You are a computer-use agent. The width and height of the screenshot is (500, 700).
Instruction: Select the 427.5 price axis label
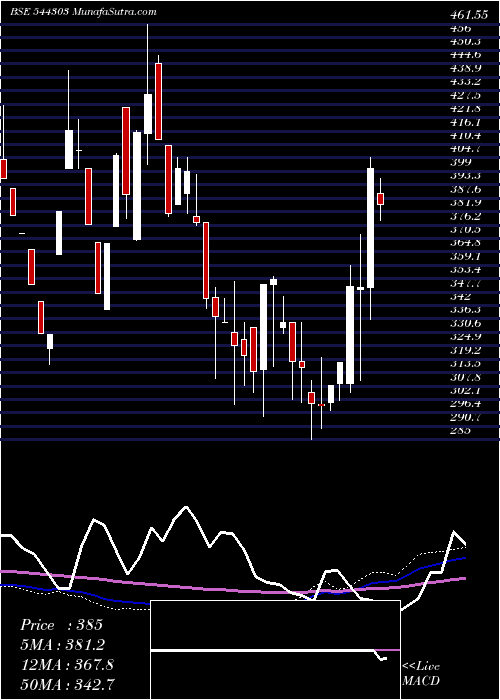(466, 95)
